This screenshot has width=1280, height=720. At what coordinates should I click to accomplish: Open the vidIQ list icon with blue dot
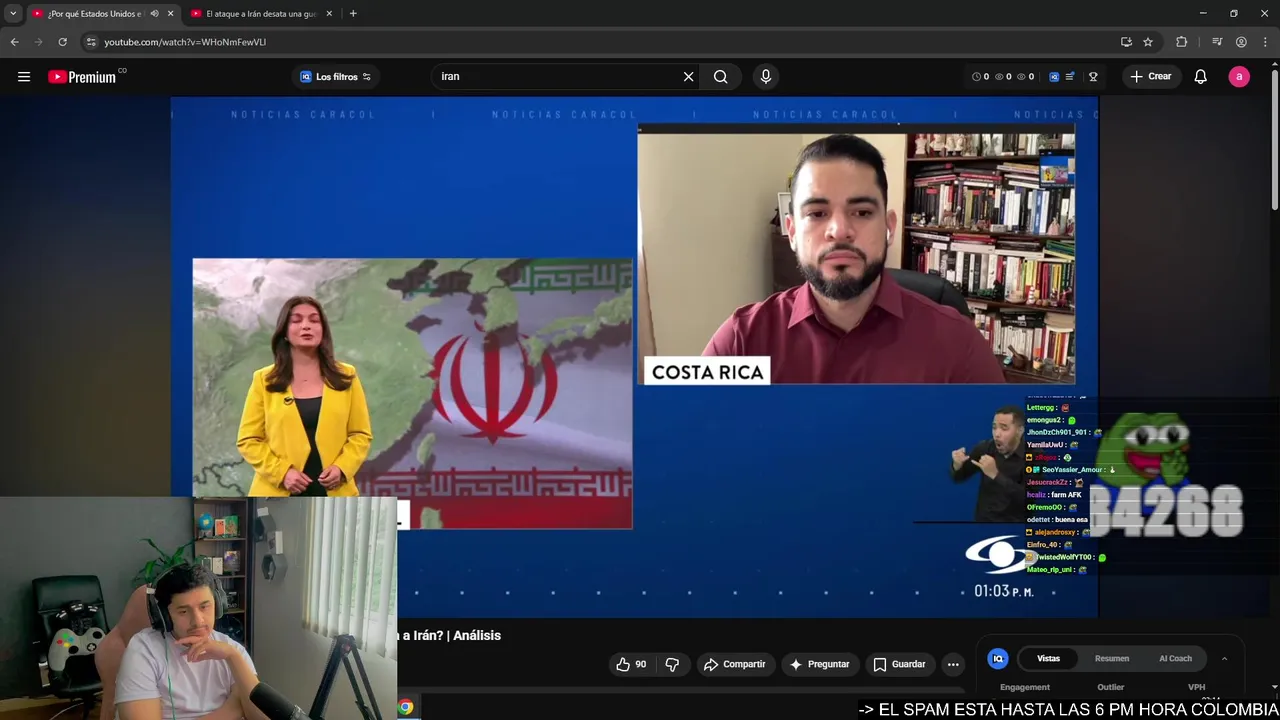pyautogui.click(x=1070, y=77)
